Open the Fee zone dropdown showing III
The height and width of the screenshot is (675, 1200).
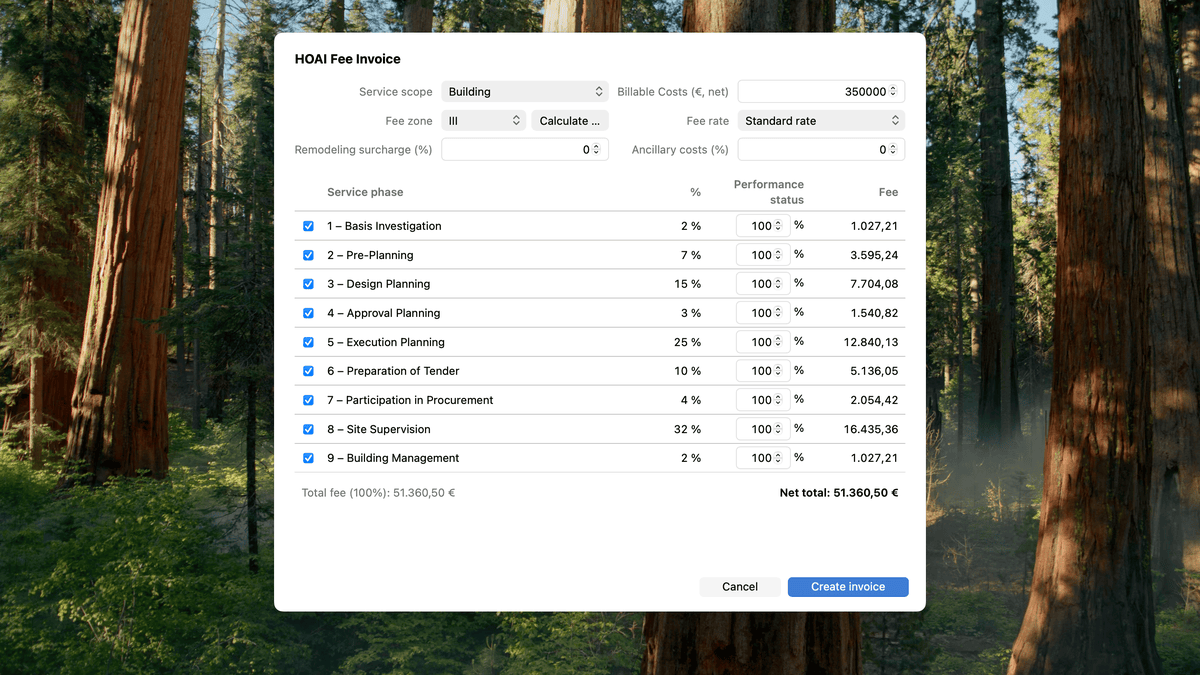484,121
